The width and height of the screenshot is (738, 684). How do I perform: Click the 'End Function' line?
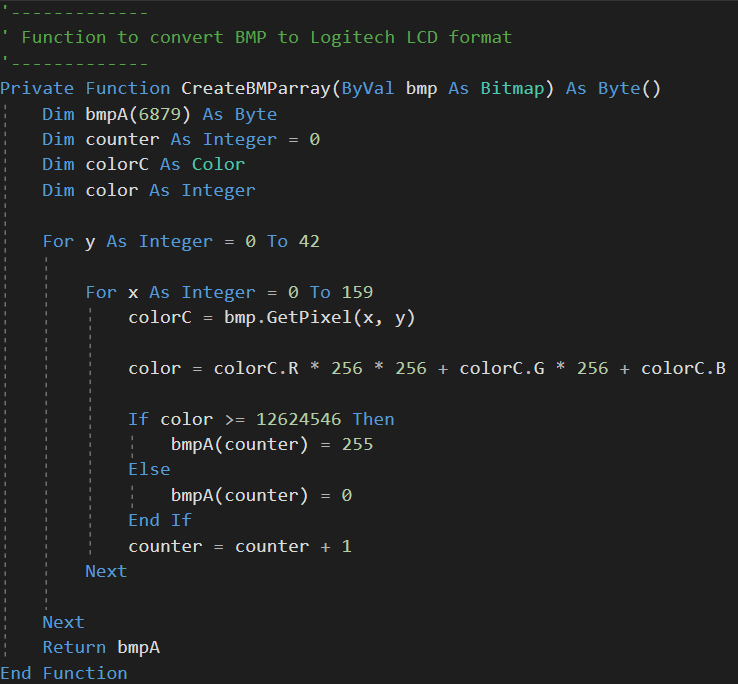pyautogui.click(x=64, y=673)
